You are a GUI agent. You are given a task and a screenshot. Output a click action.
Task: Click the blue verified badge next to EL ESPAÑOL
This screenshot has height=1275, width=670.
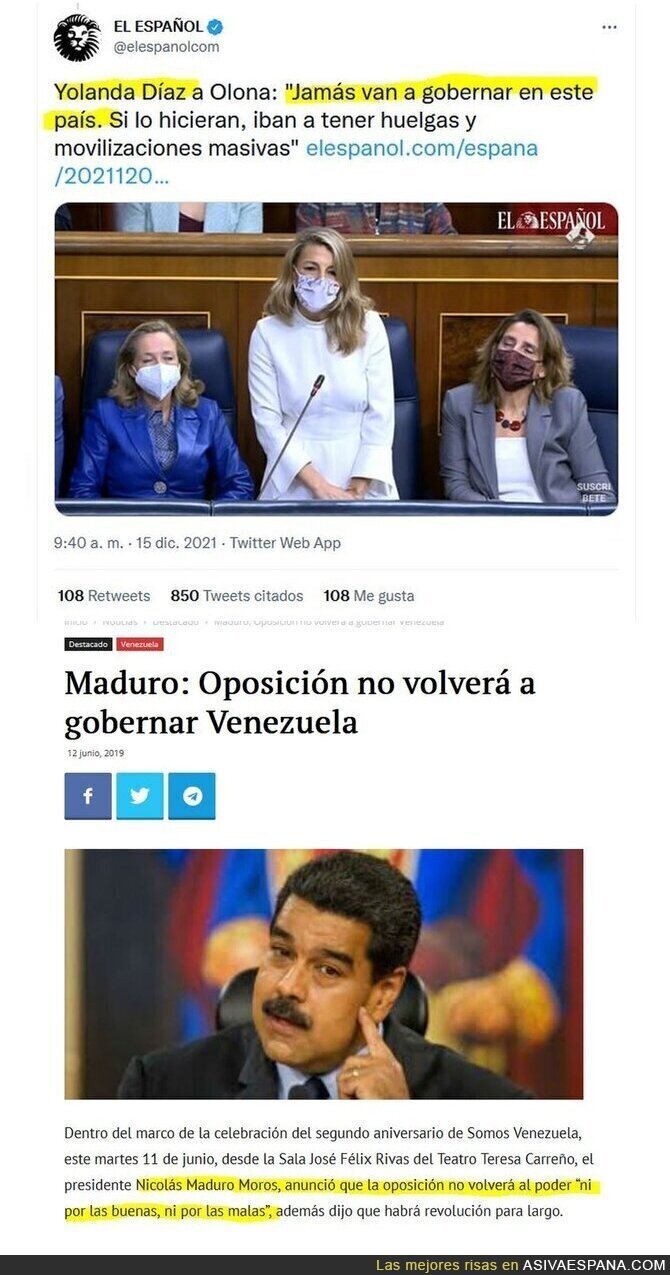click(215, 27)
